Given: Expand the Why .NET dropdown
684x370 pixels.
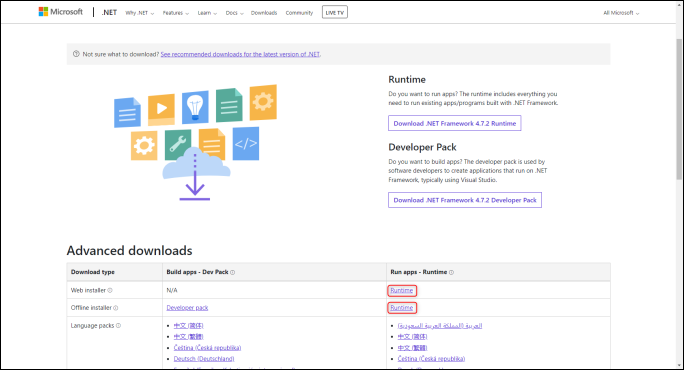Looking at the screenshot, I should coord(140,13).
